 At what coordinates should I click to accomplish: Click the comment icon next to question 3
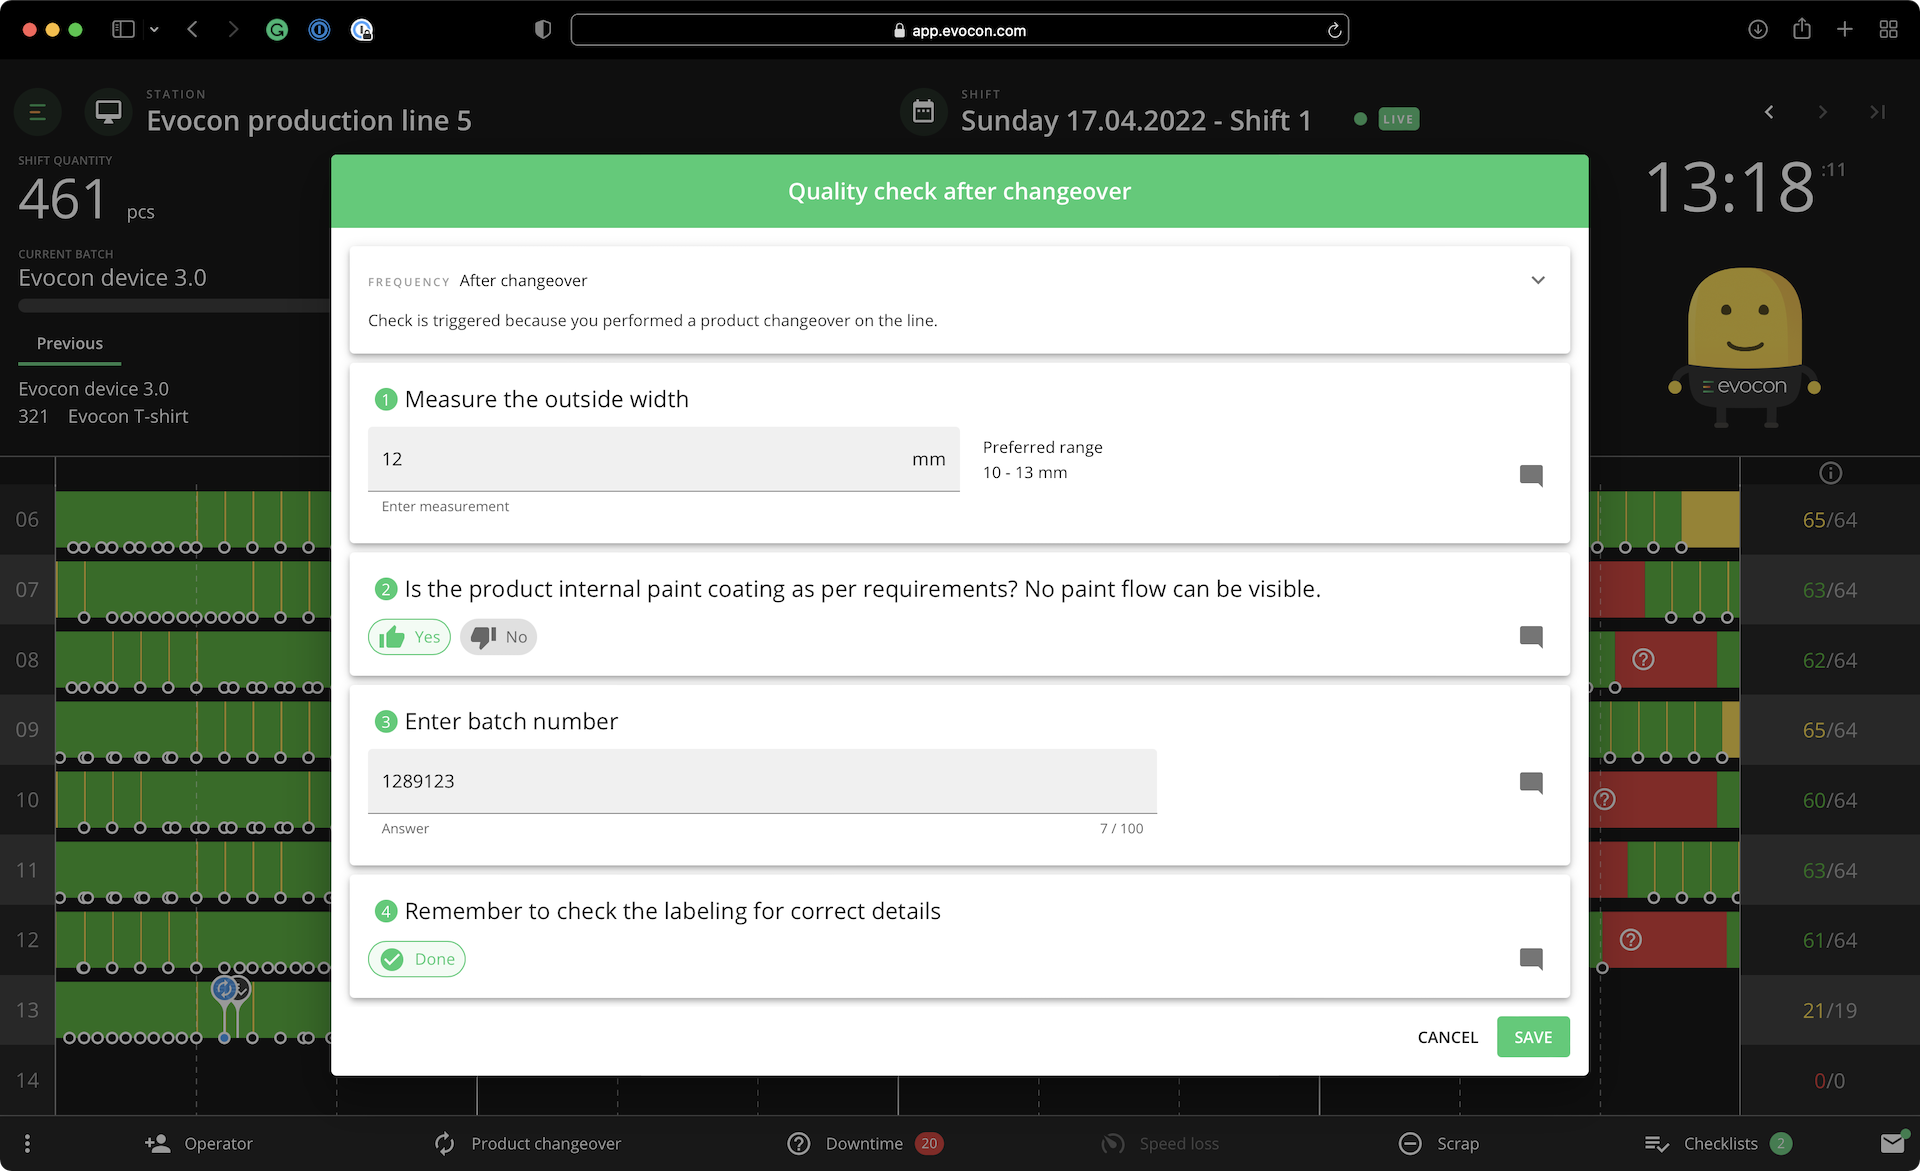1532,783
